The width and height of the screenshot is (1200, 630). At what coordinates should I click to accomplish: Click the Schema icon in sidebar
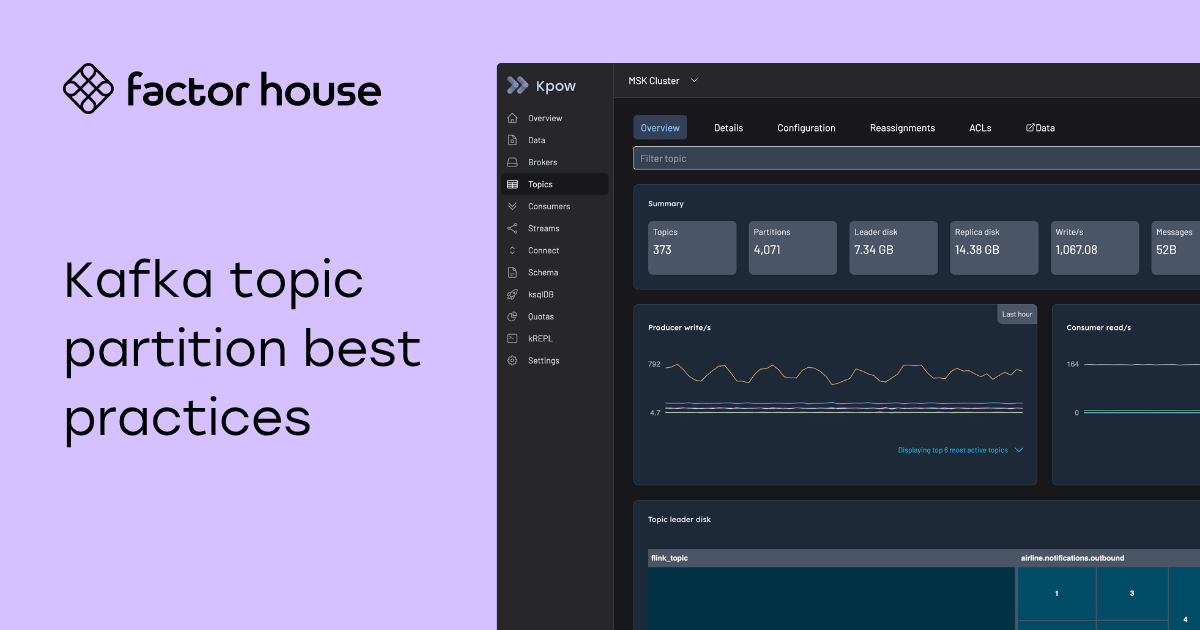tap(512, 272)
